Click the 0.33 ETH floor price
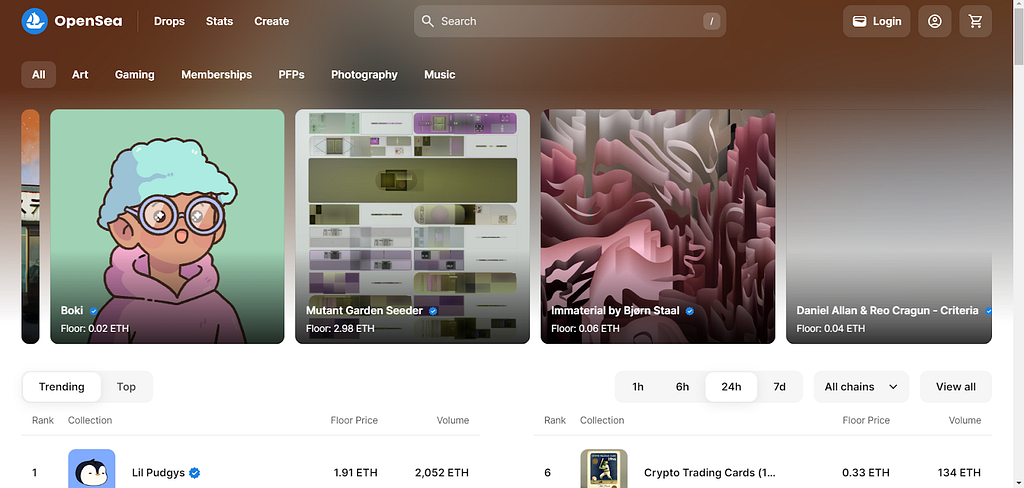1024x488 pixels. click(866, 473)
